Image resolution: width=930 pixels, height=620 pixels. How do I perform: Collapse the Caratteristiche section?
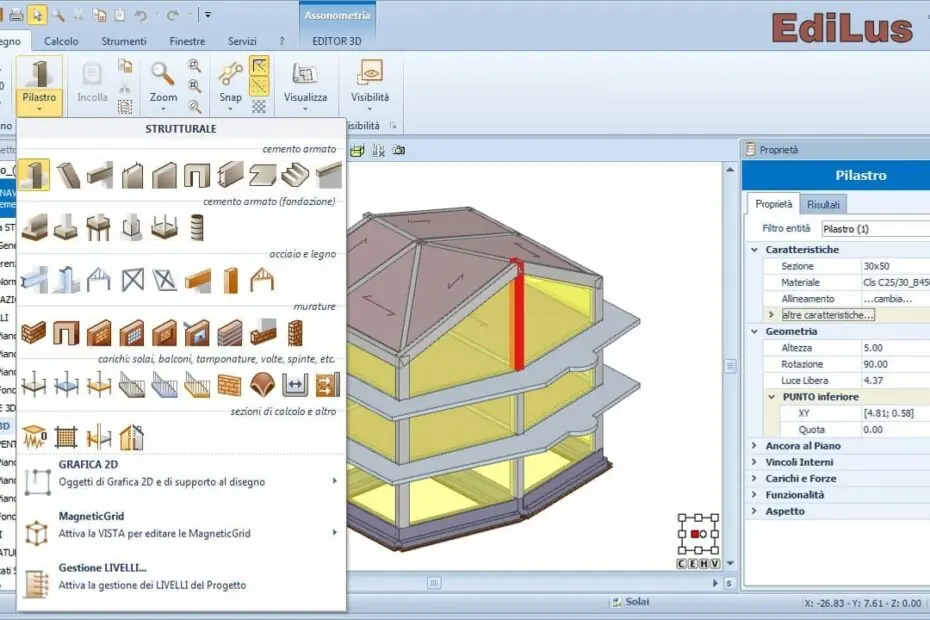[754, 250]
